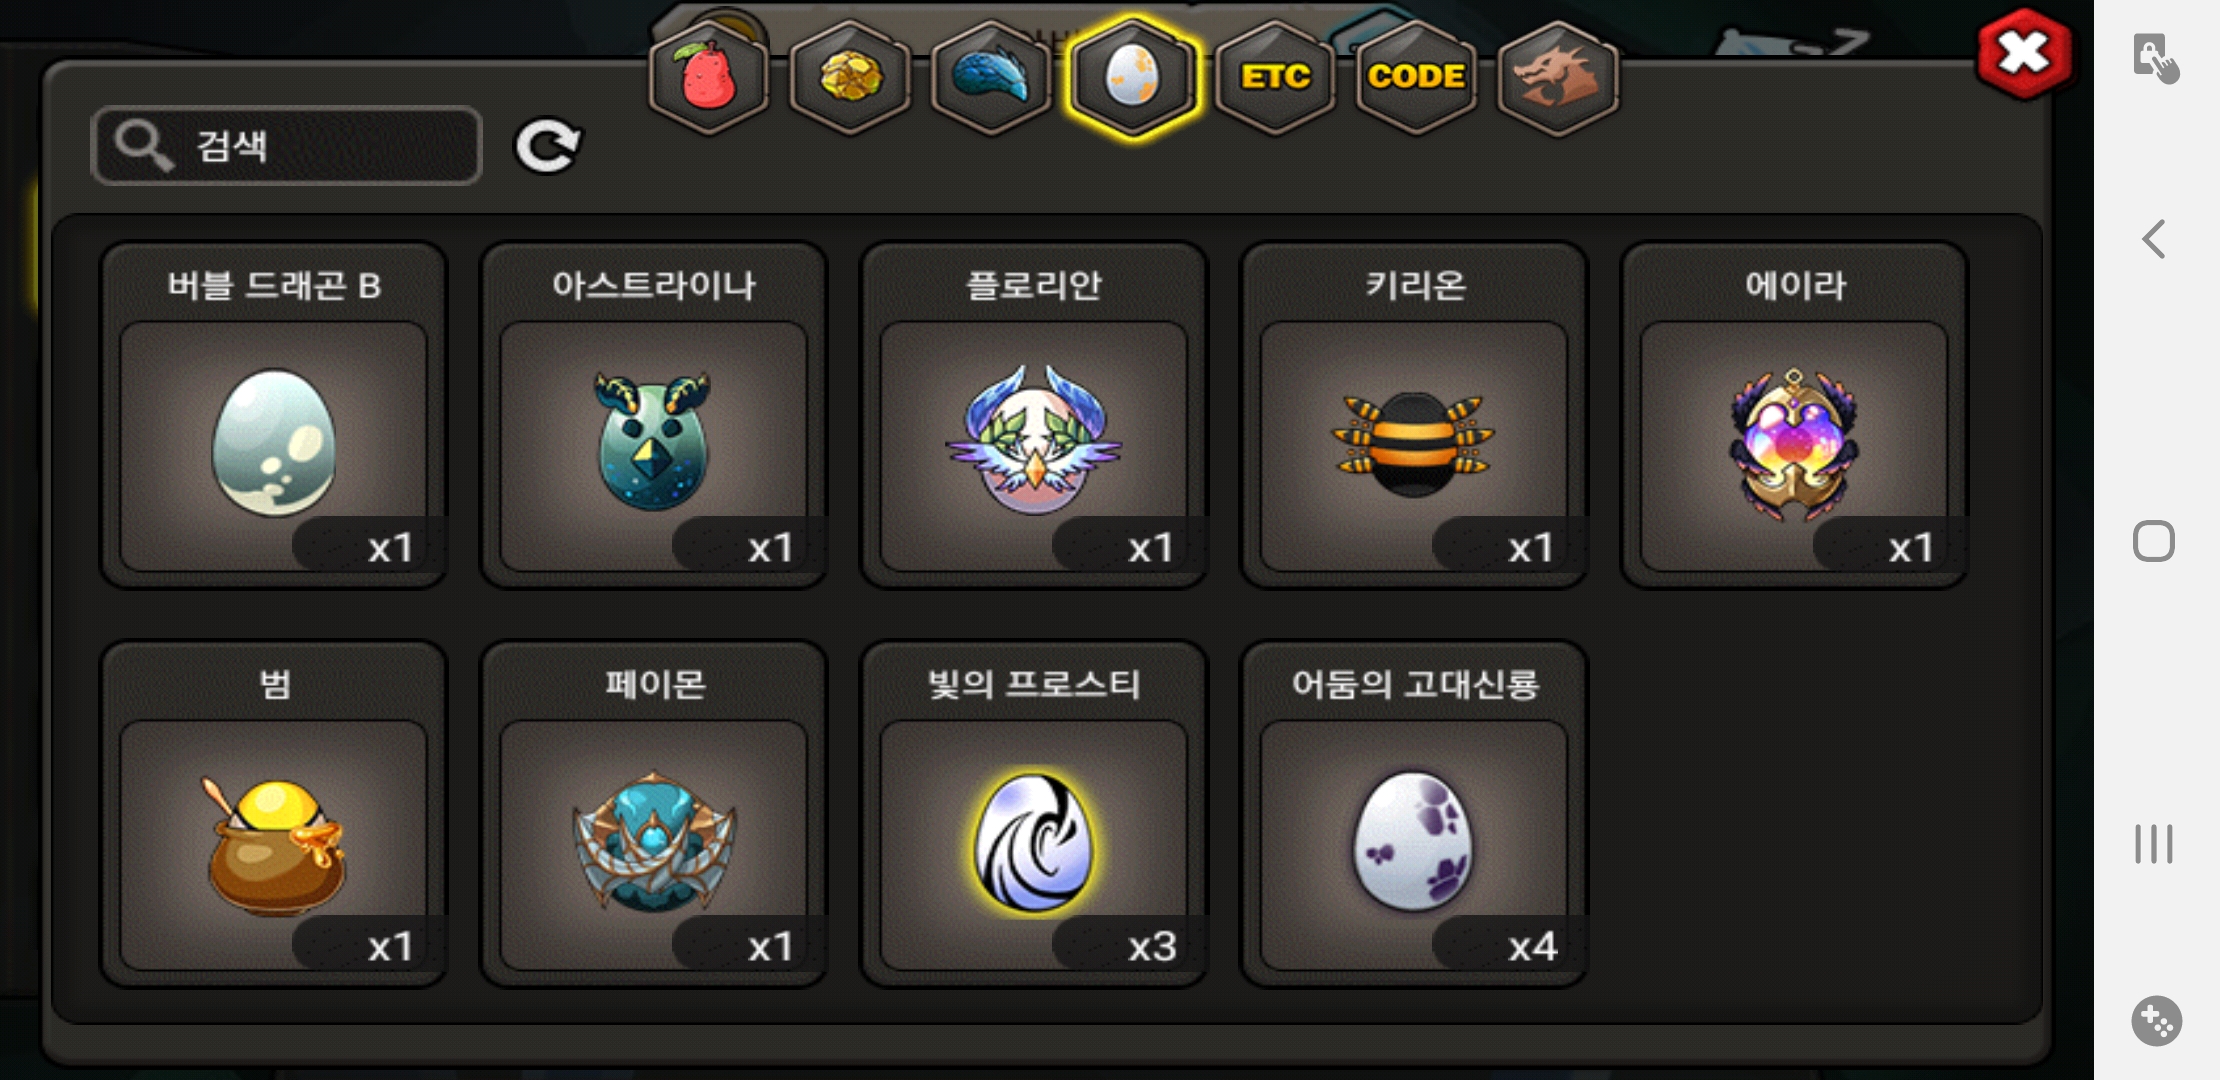Click the refresh arrow beside search
Image resolution: width=2220 pixels, height=1080 pixels.
[x=547, y=146]
